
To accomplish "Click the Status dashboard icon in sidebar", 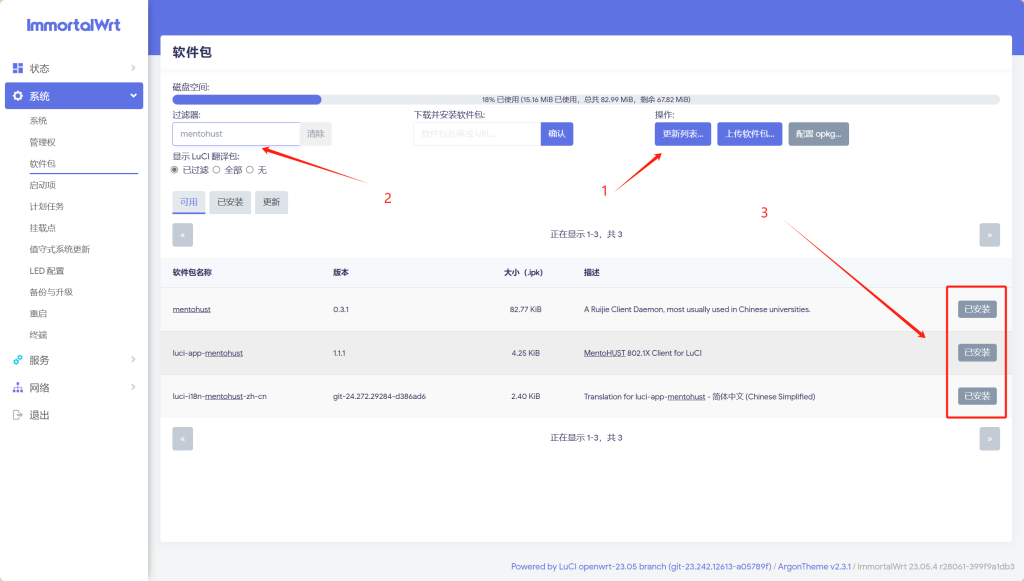I will tap(18, 68).
